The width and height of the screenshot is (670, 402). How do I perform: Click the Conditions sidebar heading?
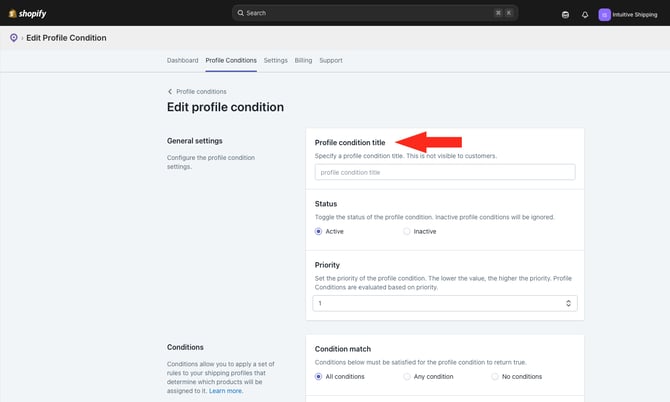(185, 347)
